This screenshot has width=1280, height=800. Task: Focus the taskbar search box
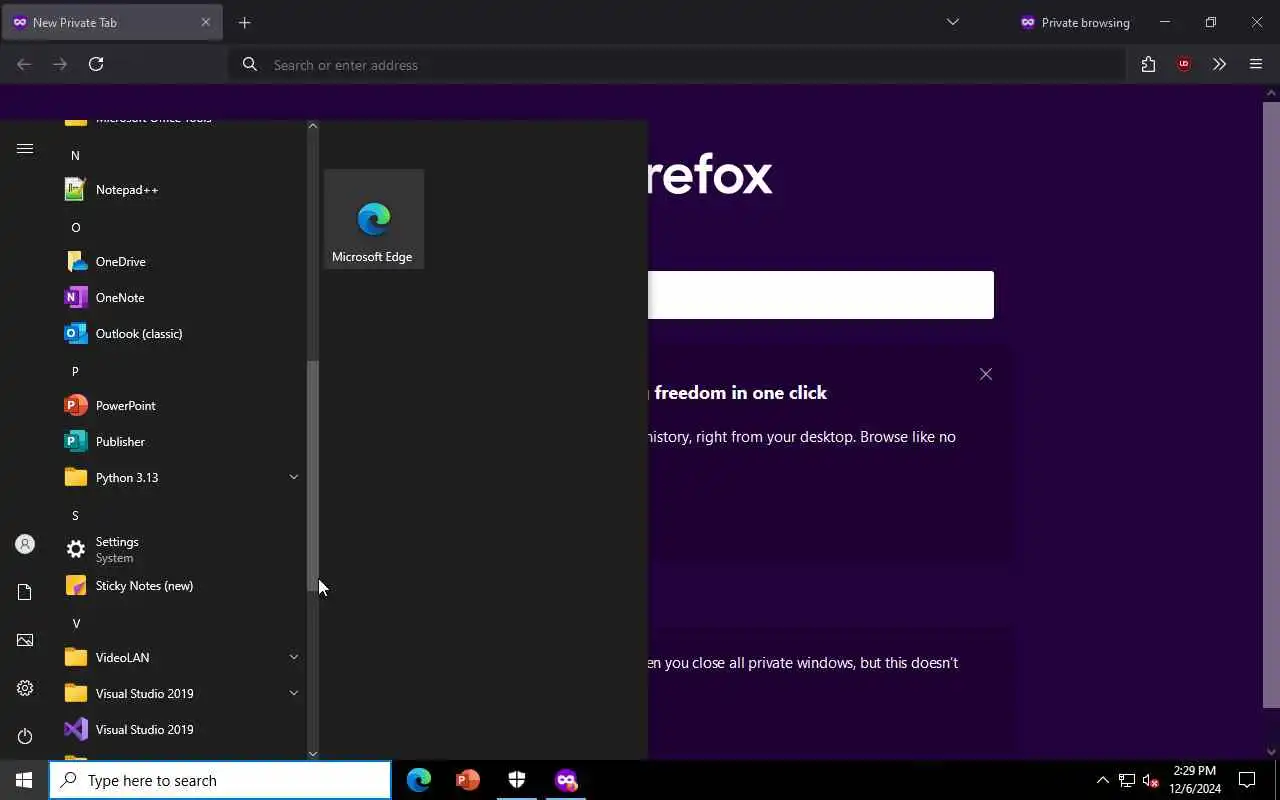tap(220, 780)
